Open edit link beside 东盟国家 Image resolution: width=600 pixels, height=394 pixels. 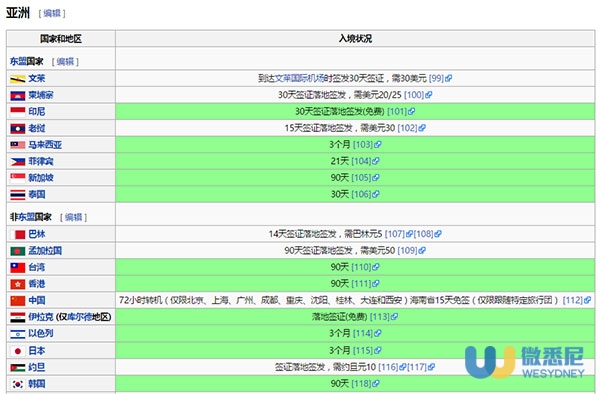(x=65, y=62)
